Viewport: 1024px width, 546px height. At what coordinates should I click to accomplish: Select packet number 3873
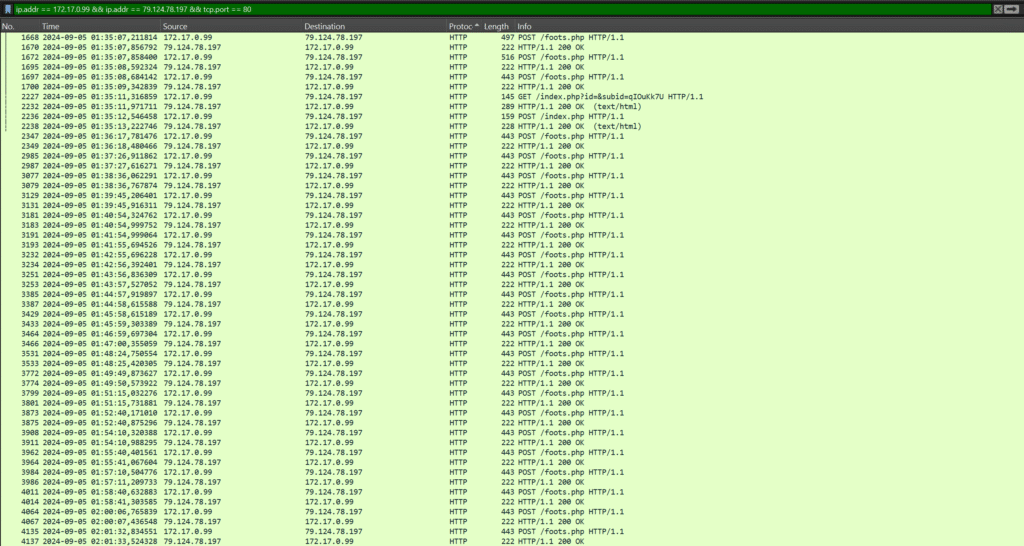coord(512,413)
